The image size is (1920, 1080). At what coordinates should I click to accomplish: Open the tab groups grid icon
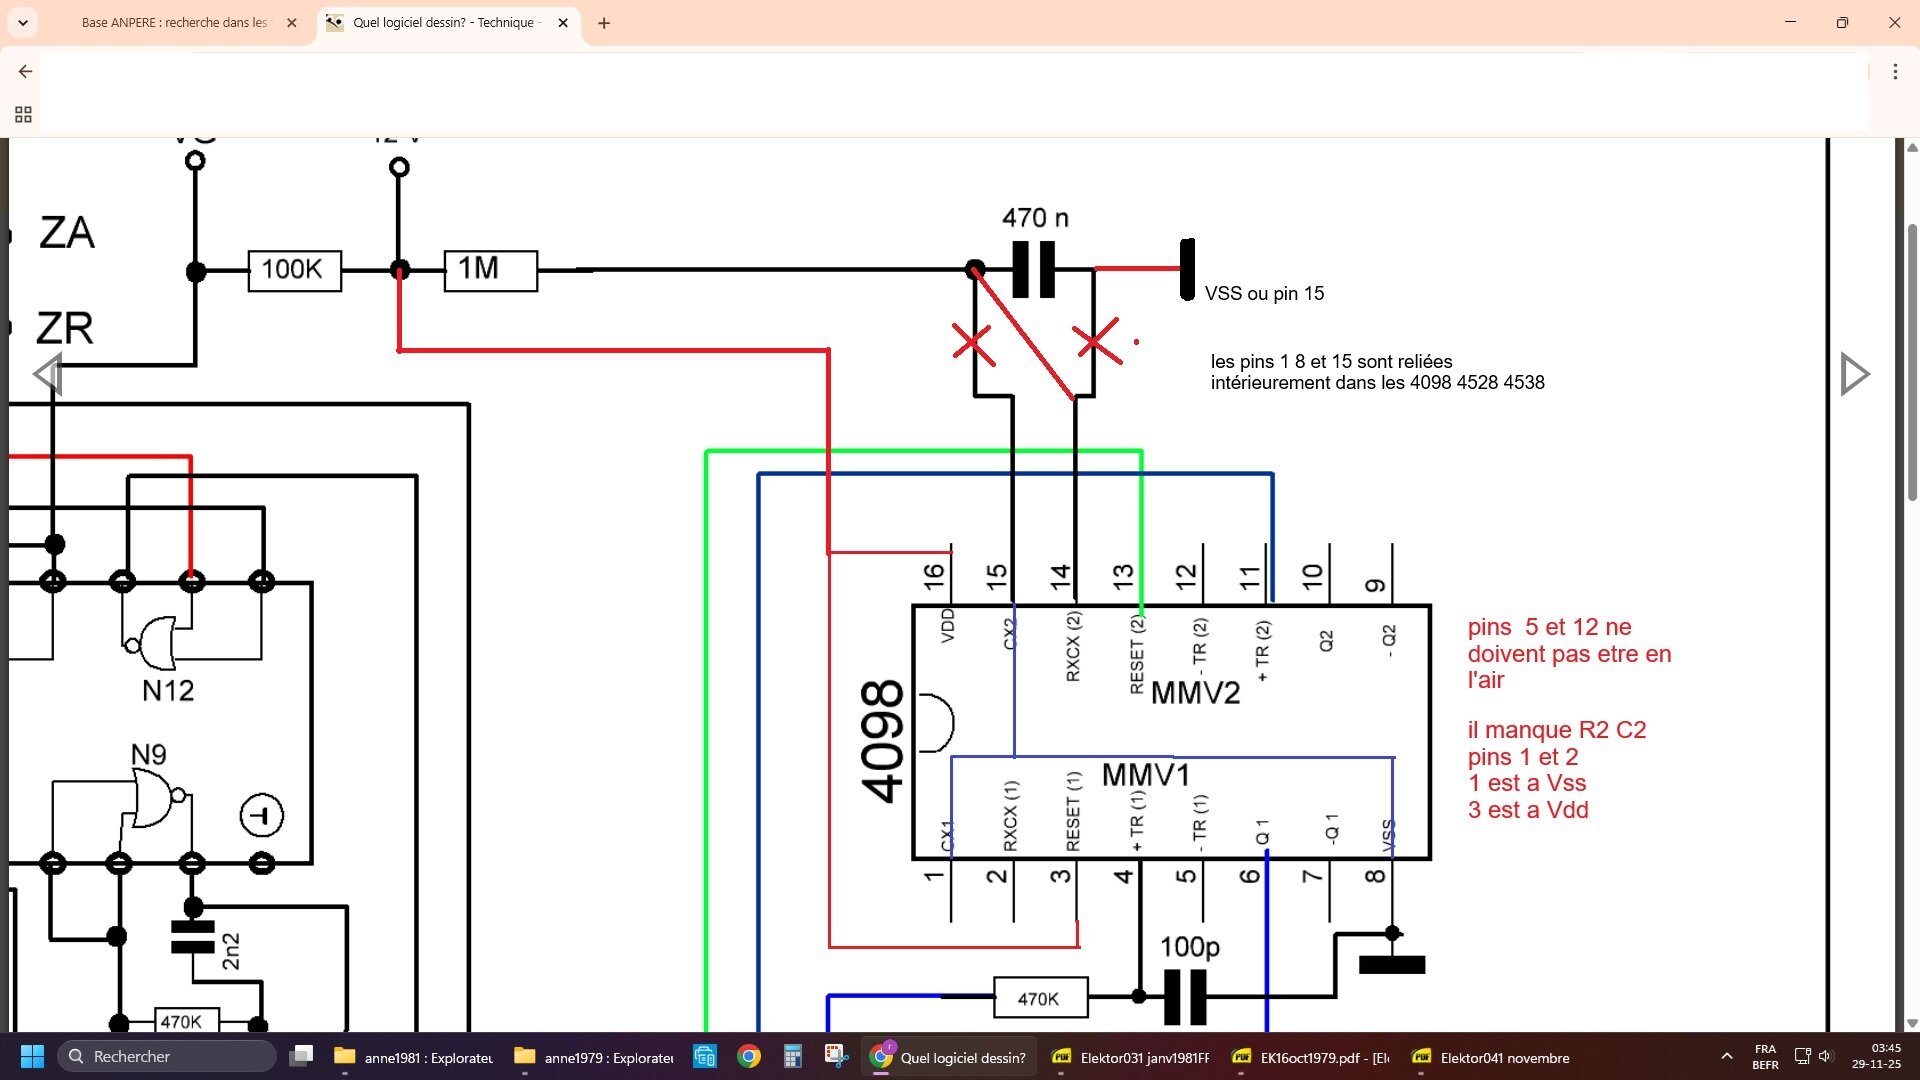[x=23, y=114]
